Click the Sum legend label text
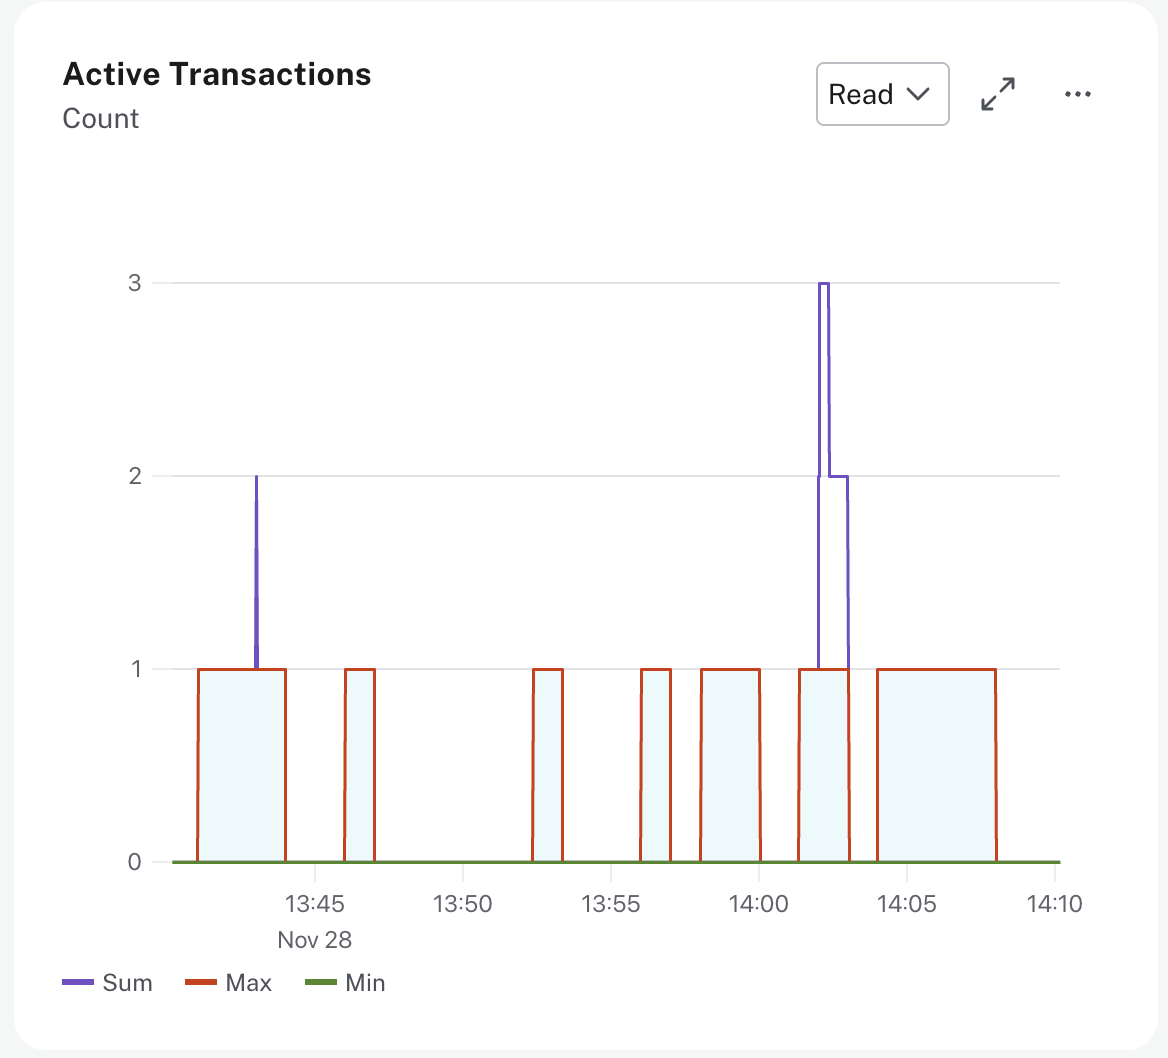 [x=125, y=982]
